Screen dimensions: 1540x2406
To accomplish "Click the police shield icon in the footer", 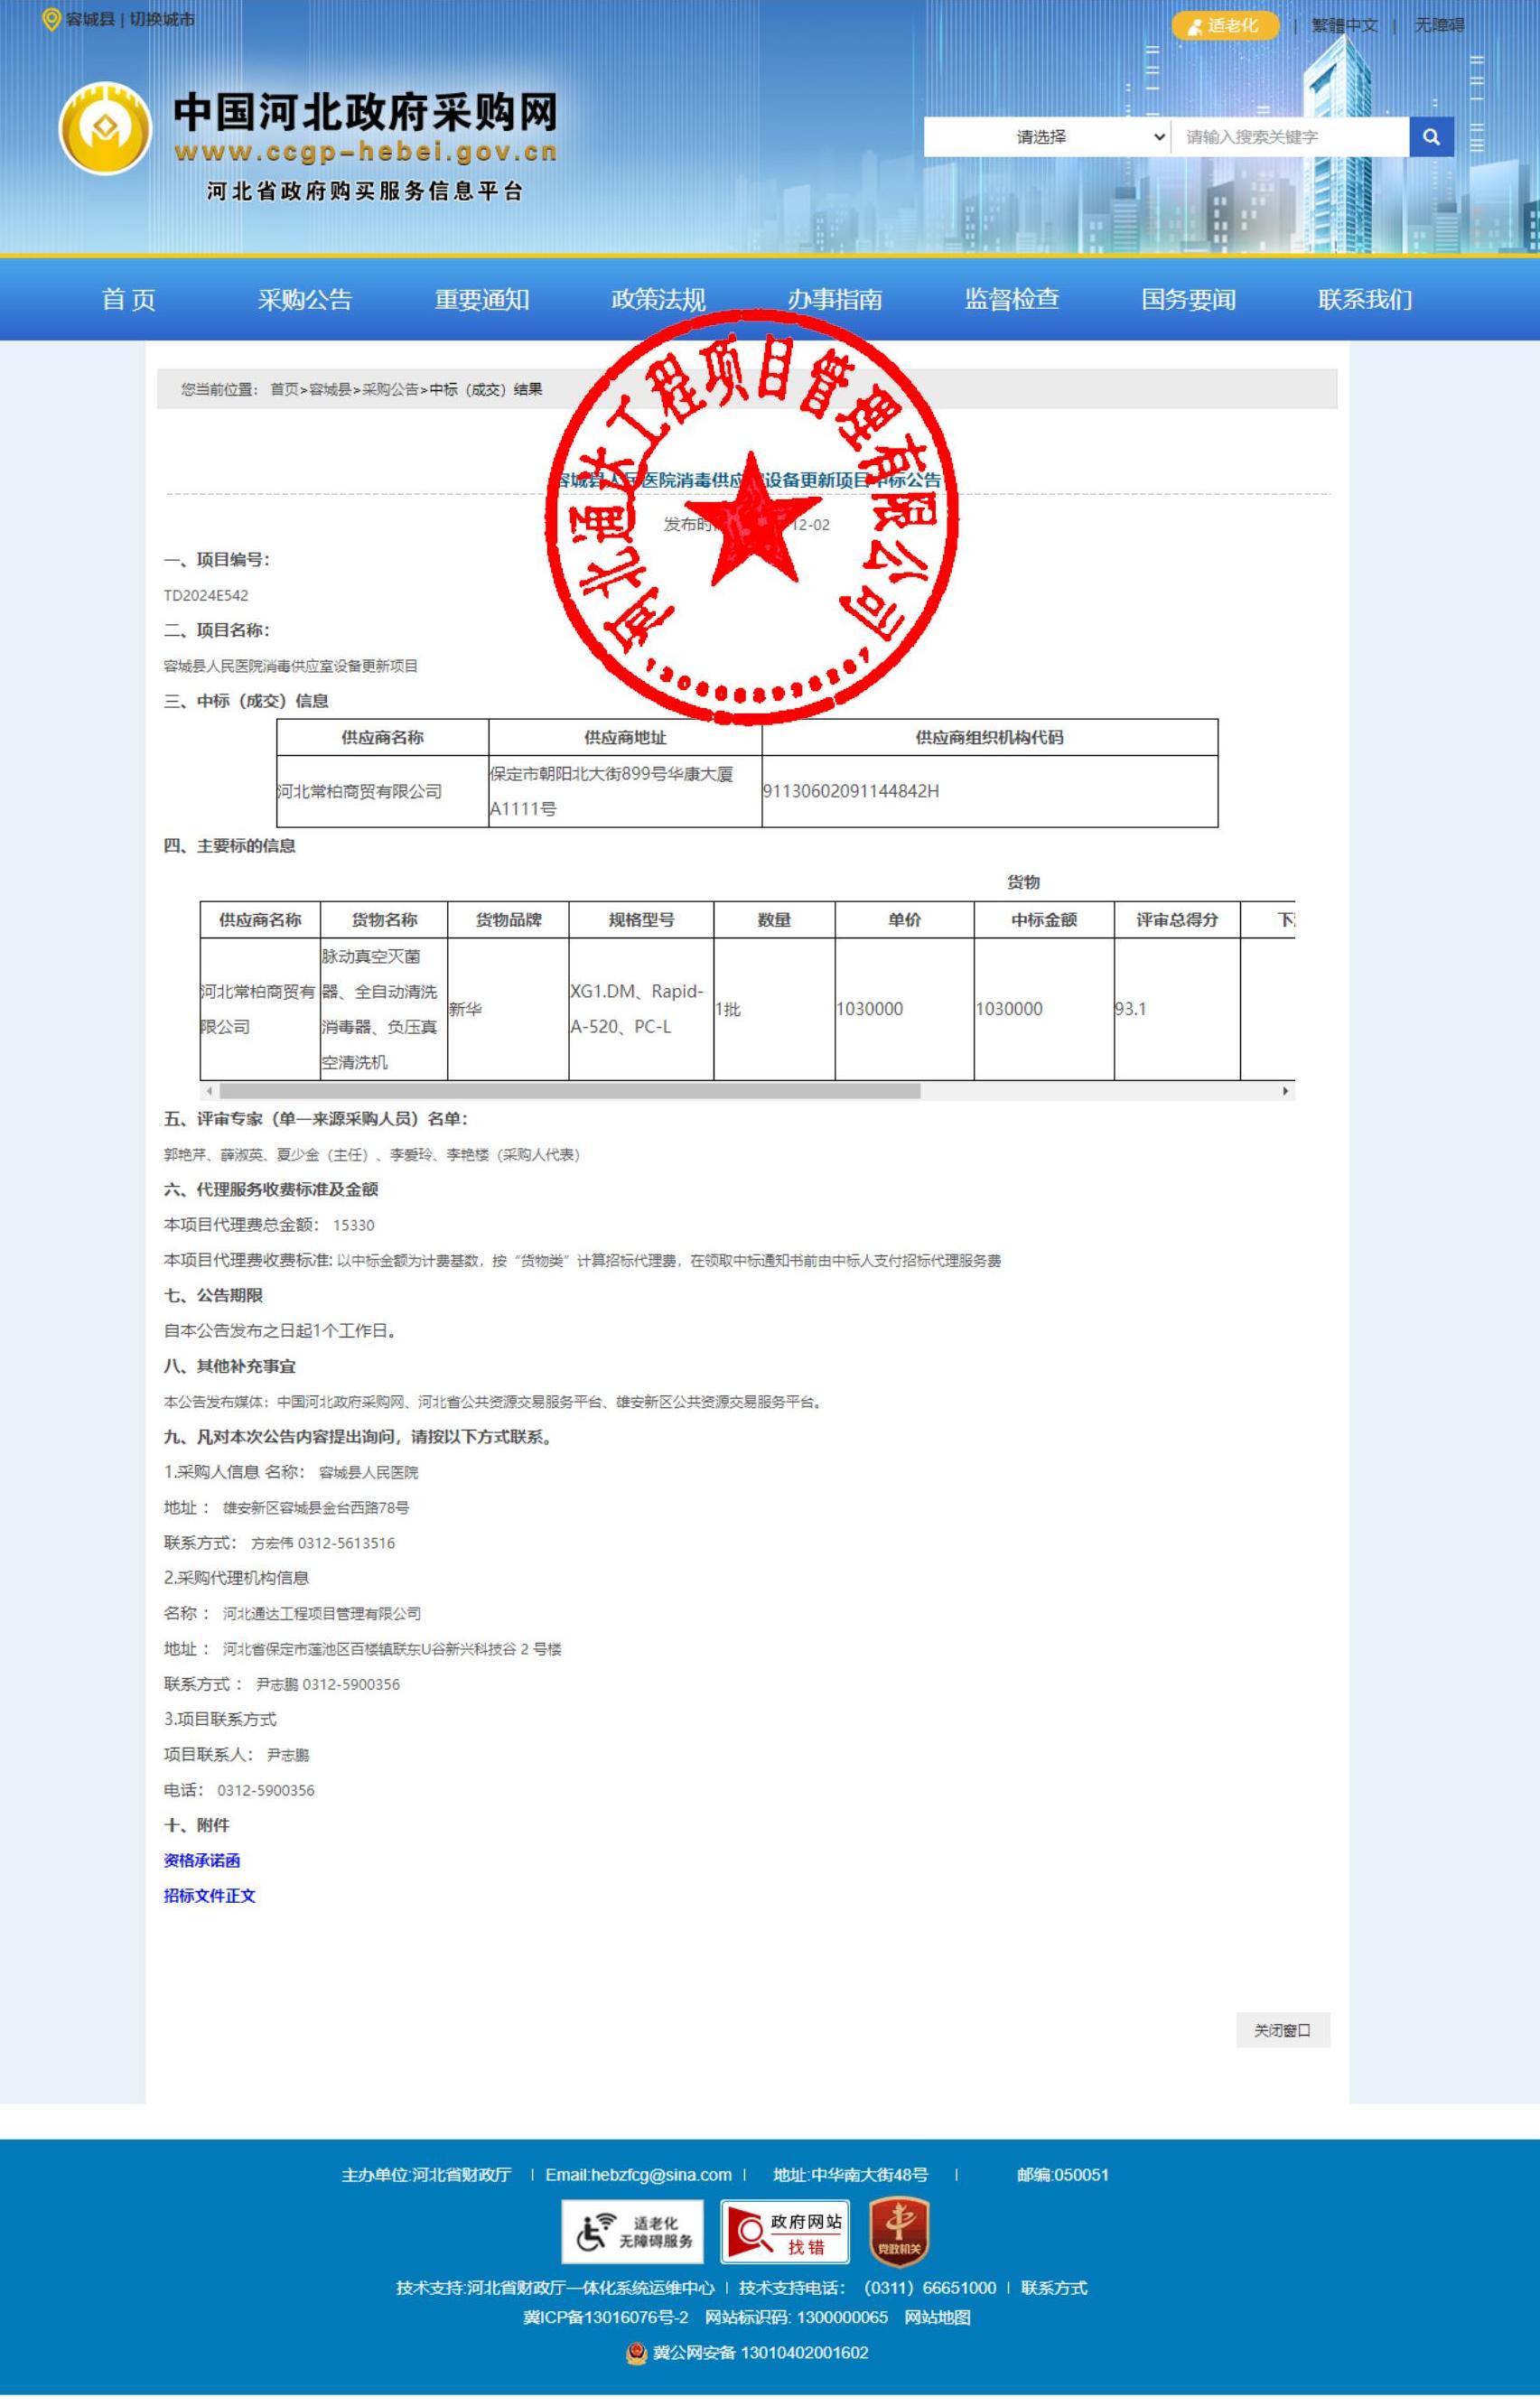I will click(636, 2353).
